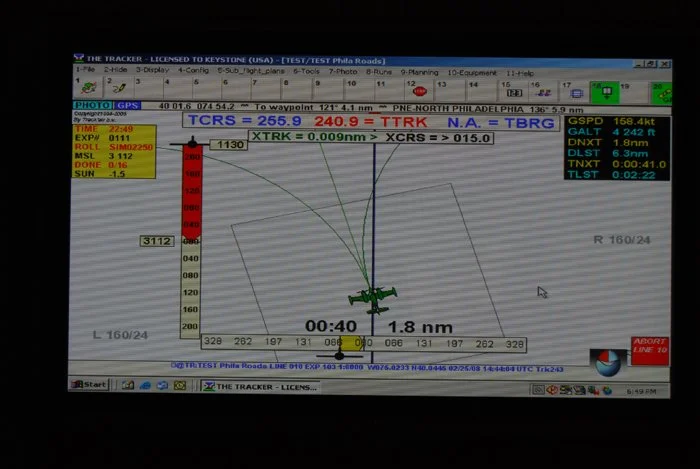700x469 pixels.
Task: Open the 8-Runs menu
Action: pos(379,72)
